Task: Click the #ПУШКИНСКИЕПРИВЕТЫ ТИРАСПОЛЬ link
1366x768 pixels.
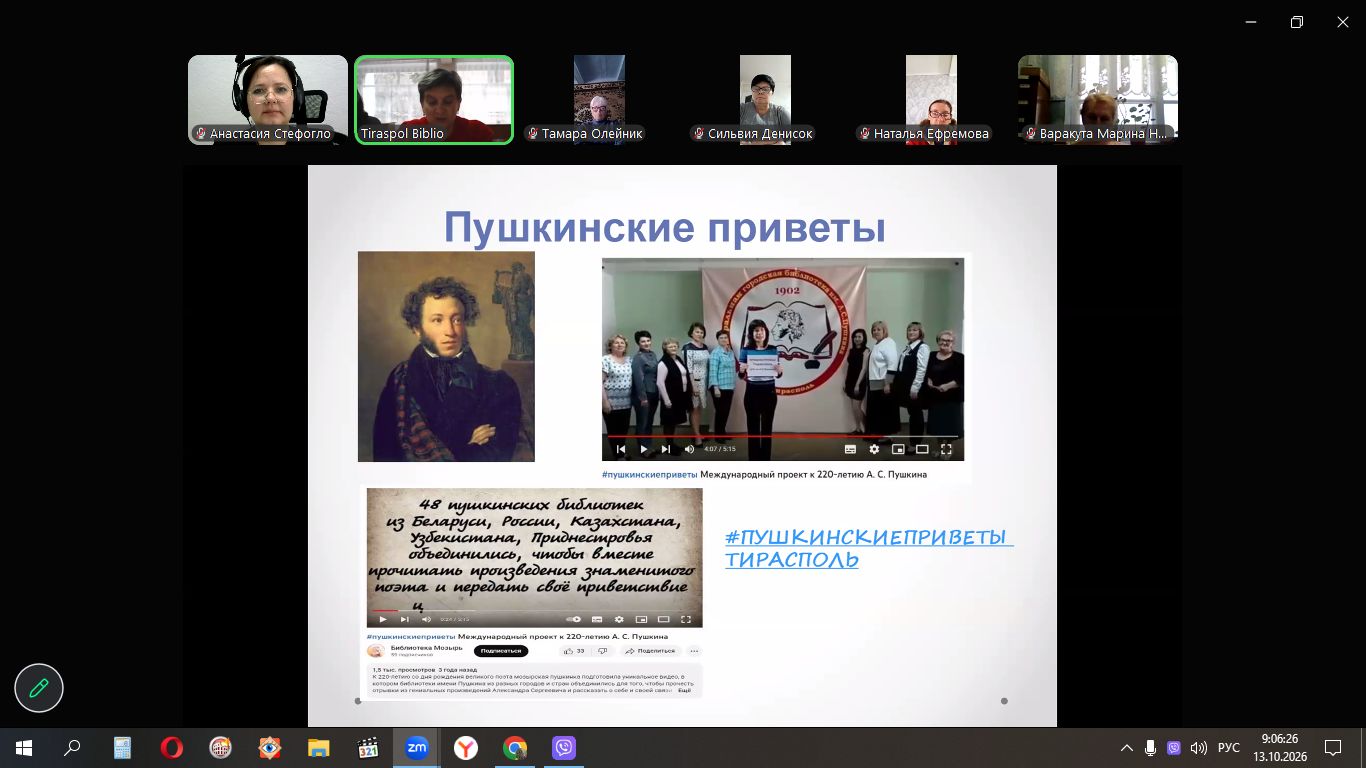Action: click(x=868, y=548)
